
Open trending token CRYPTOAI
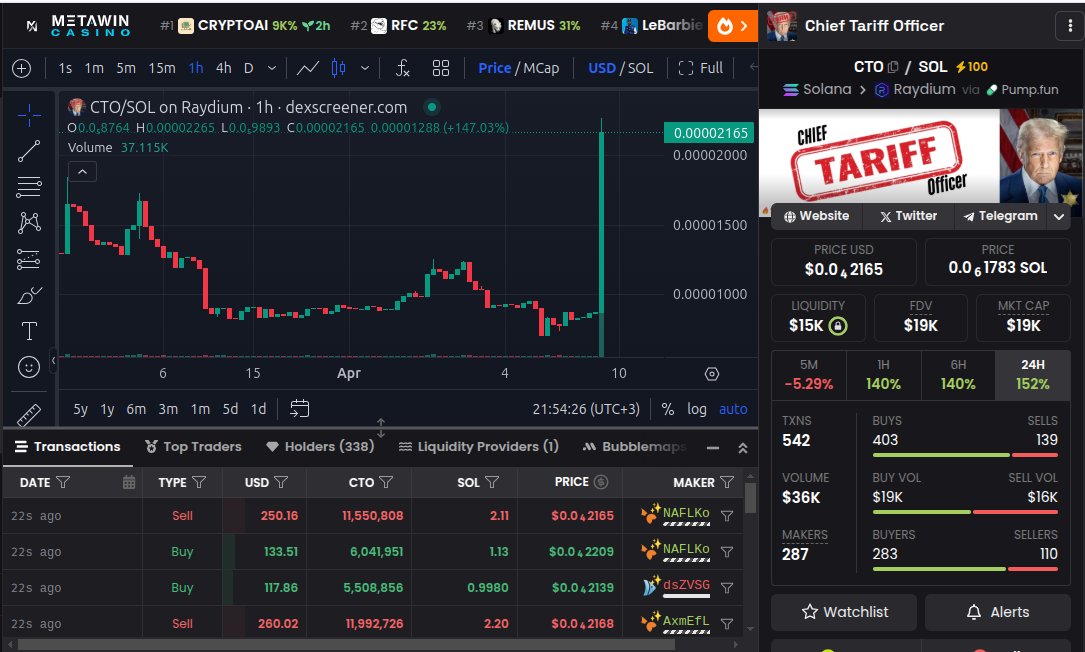click(x=246, y=26)
